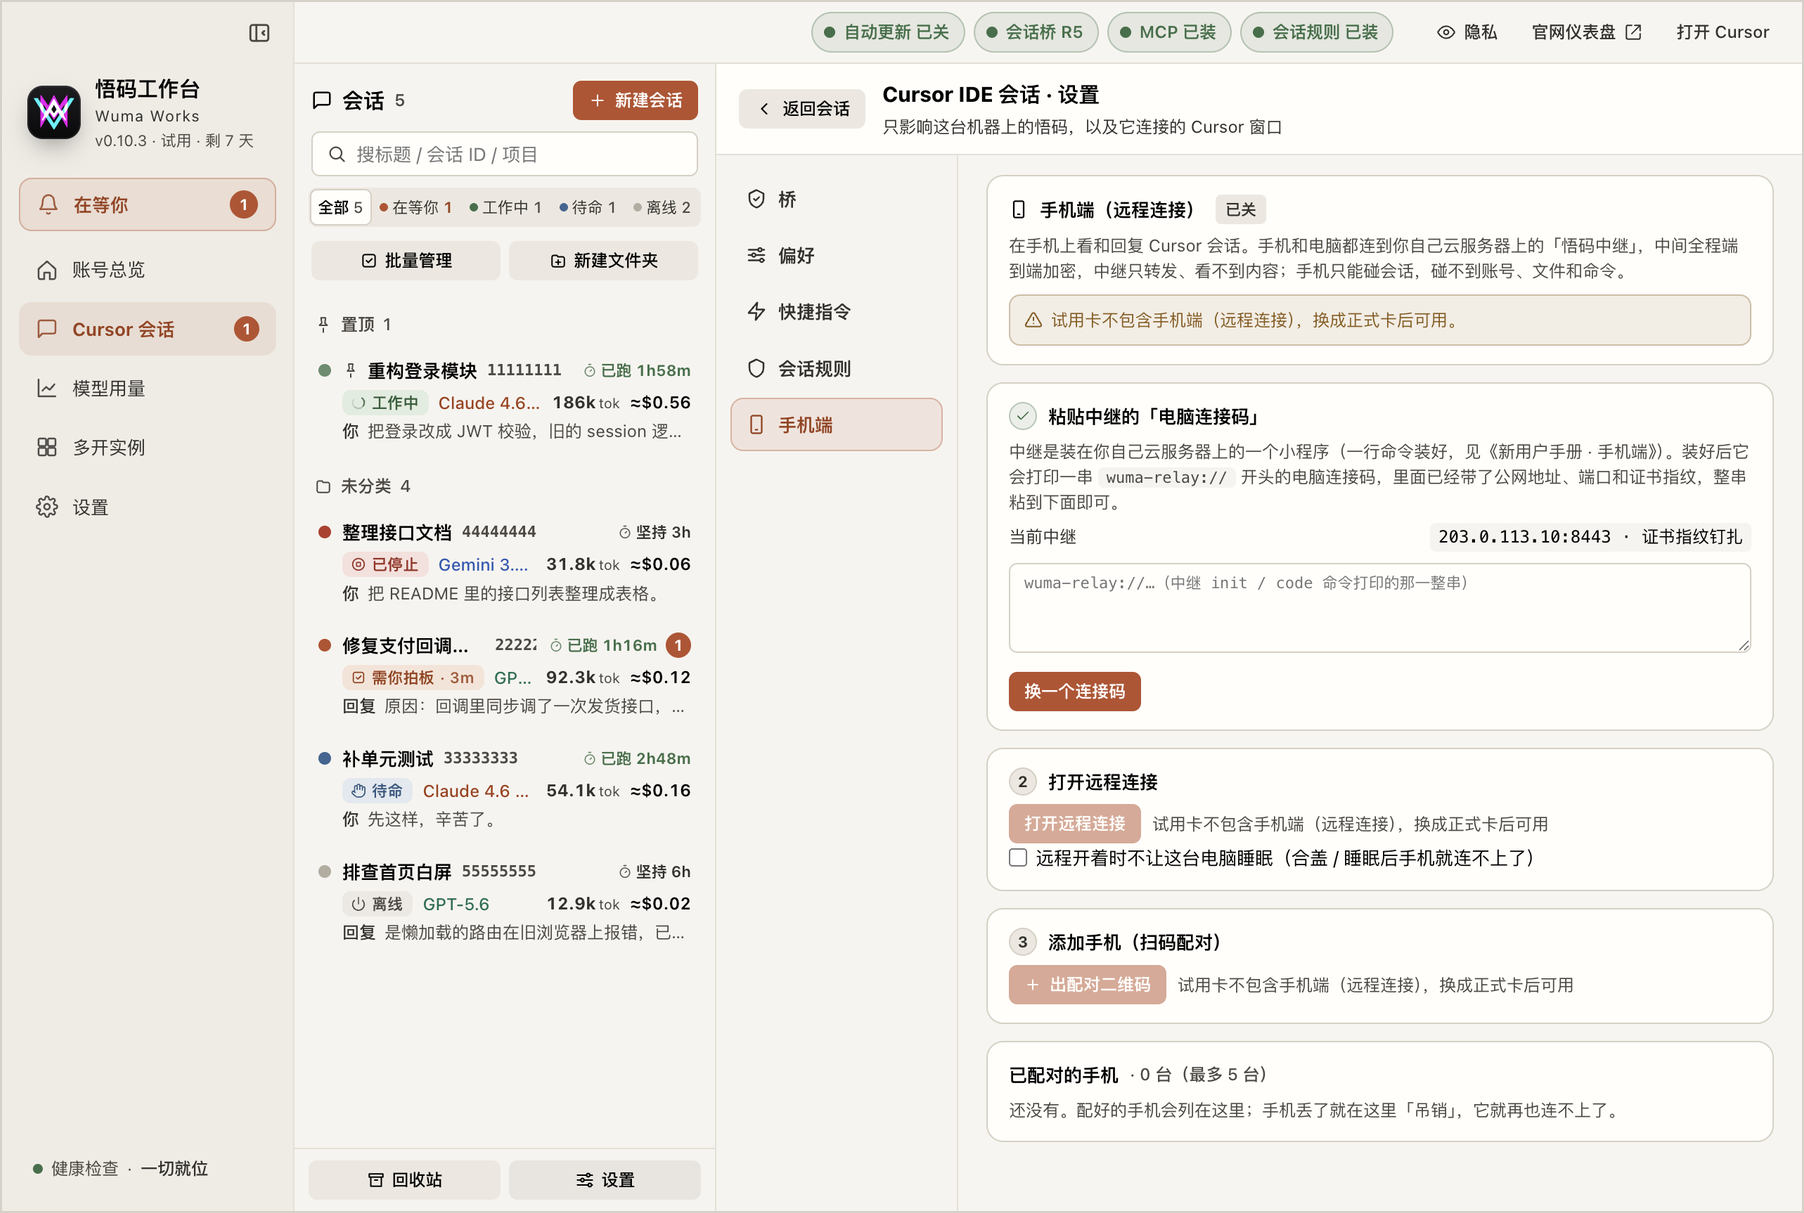Screen dimensions: 1804x1213
Task: Click the 自动更新 已关 status pill
Action: pos(888,32)
